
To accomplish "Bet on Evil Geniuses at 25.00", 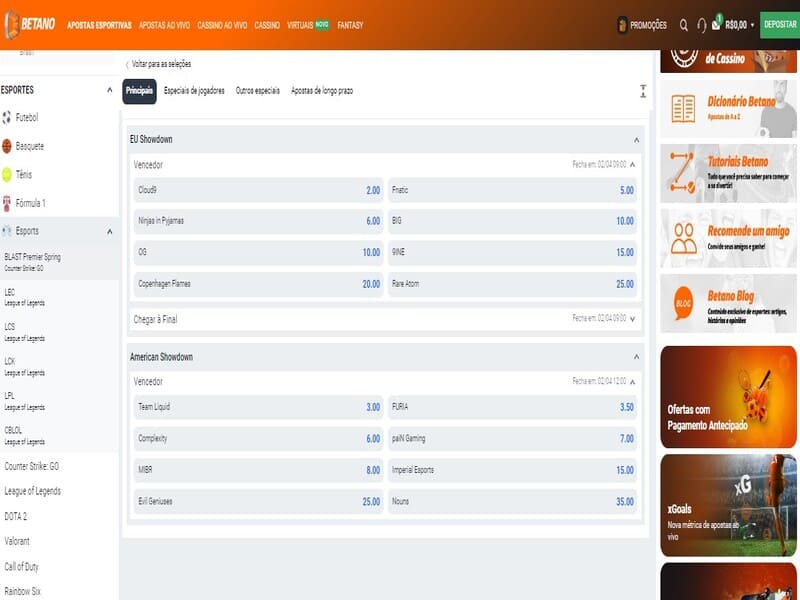I will pos(258,502).
